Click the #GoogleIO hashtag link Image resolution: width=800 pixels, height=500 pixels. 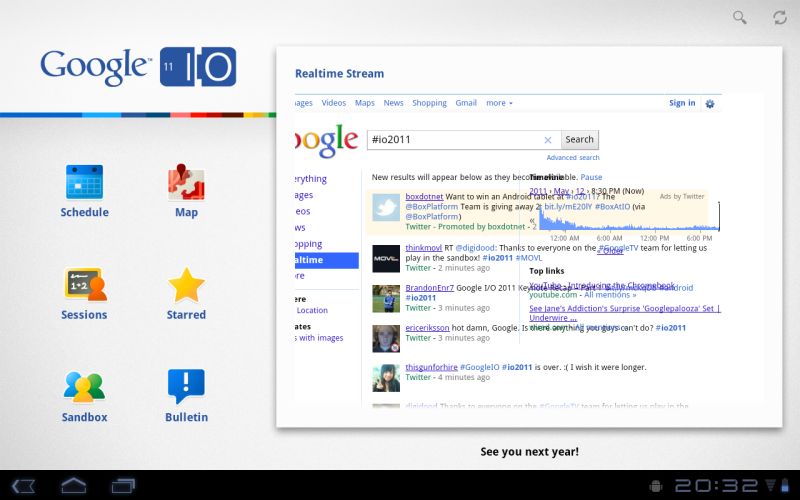(x=480, y=367)
